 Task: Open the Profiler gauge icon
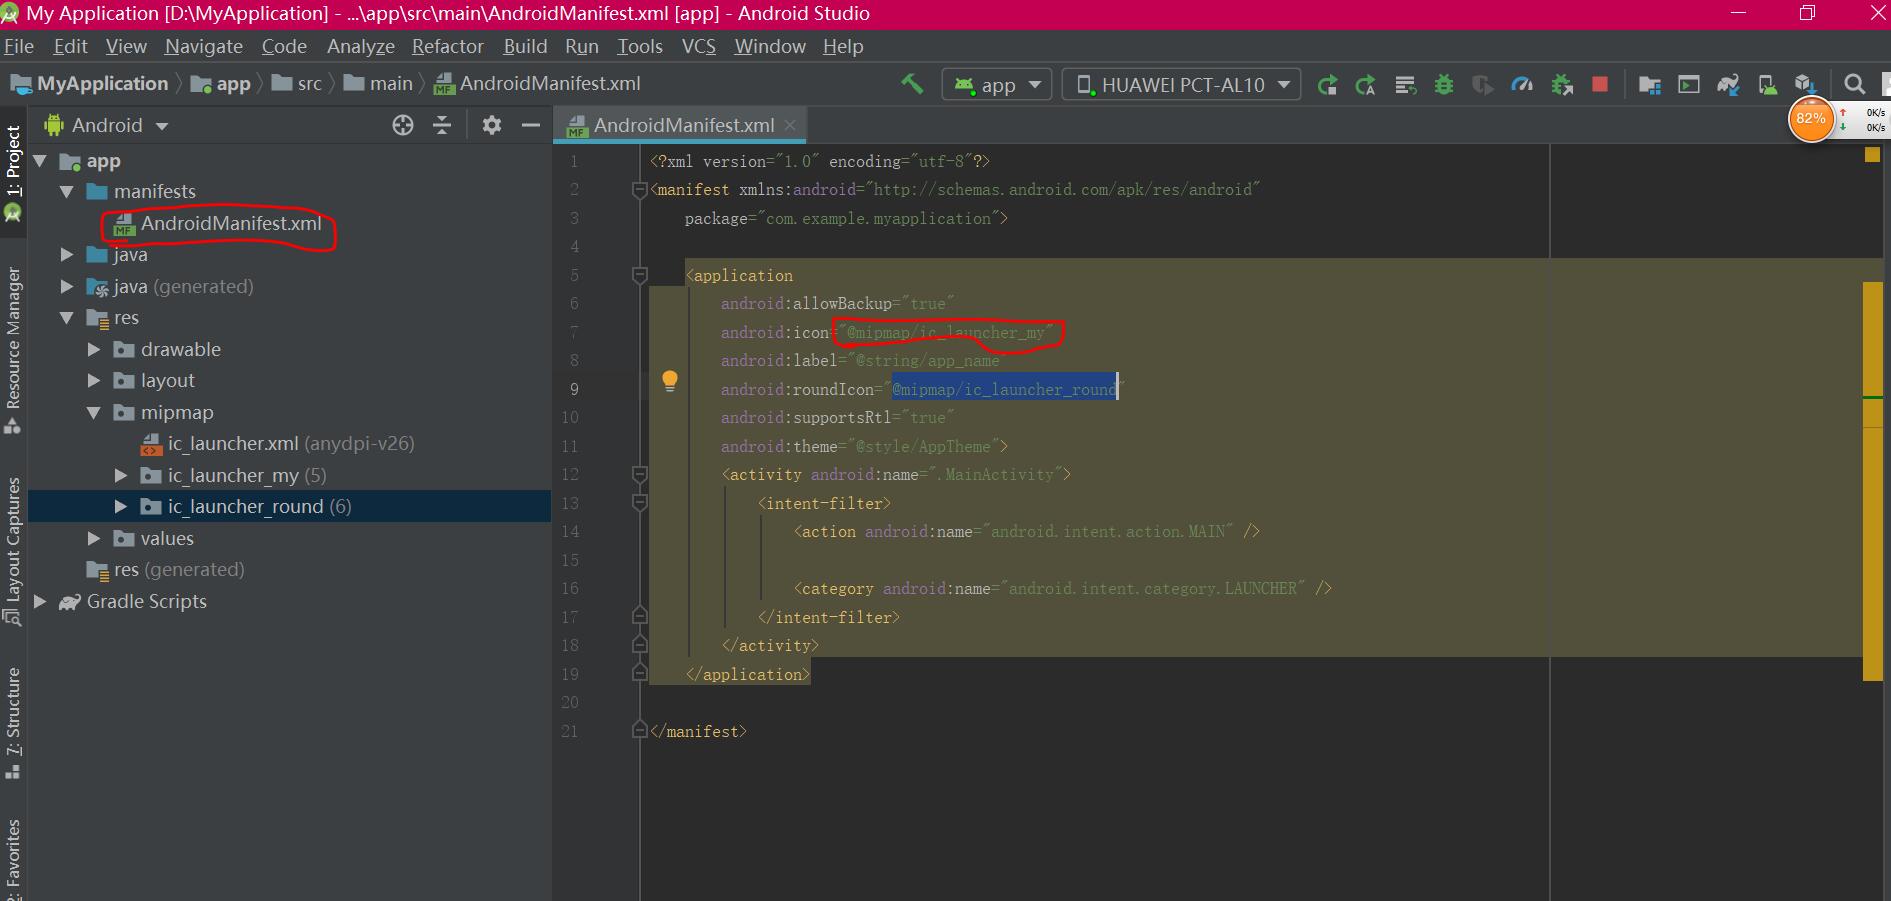(x=1522, y=85)
